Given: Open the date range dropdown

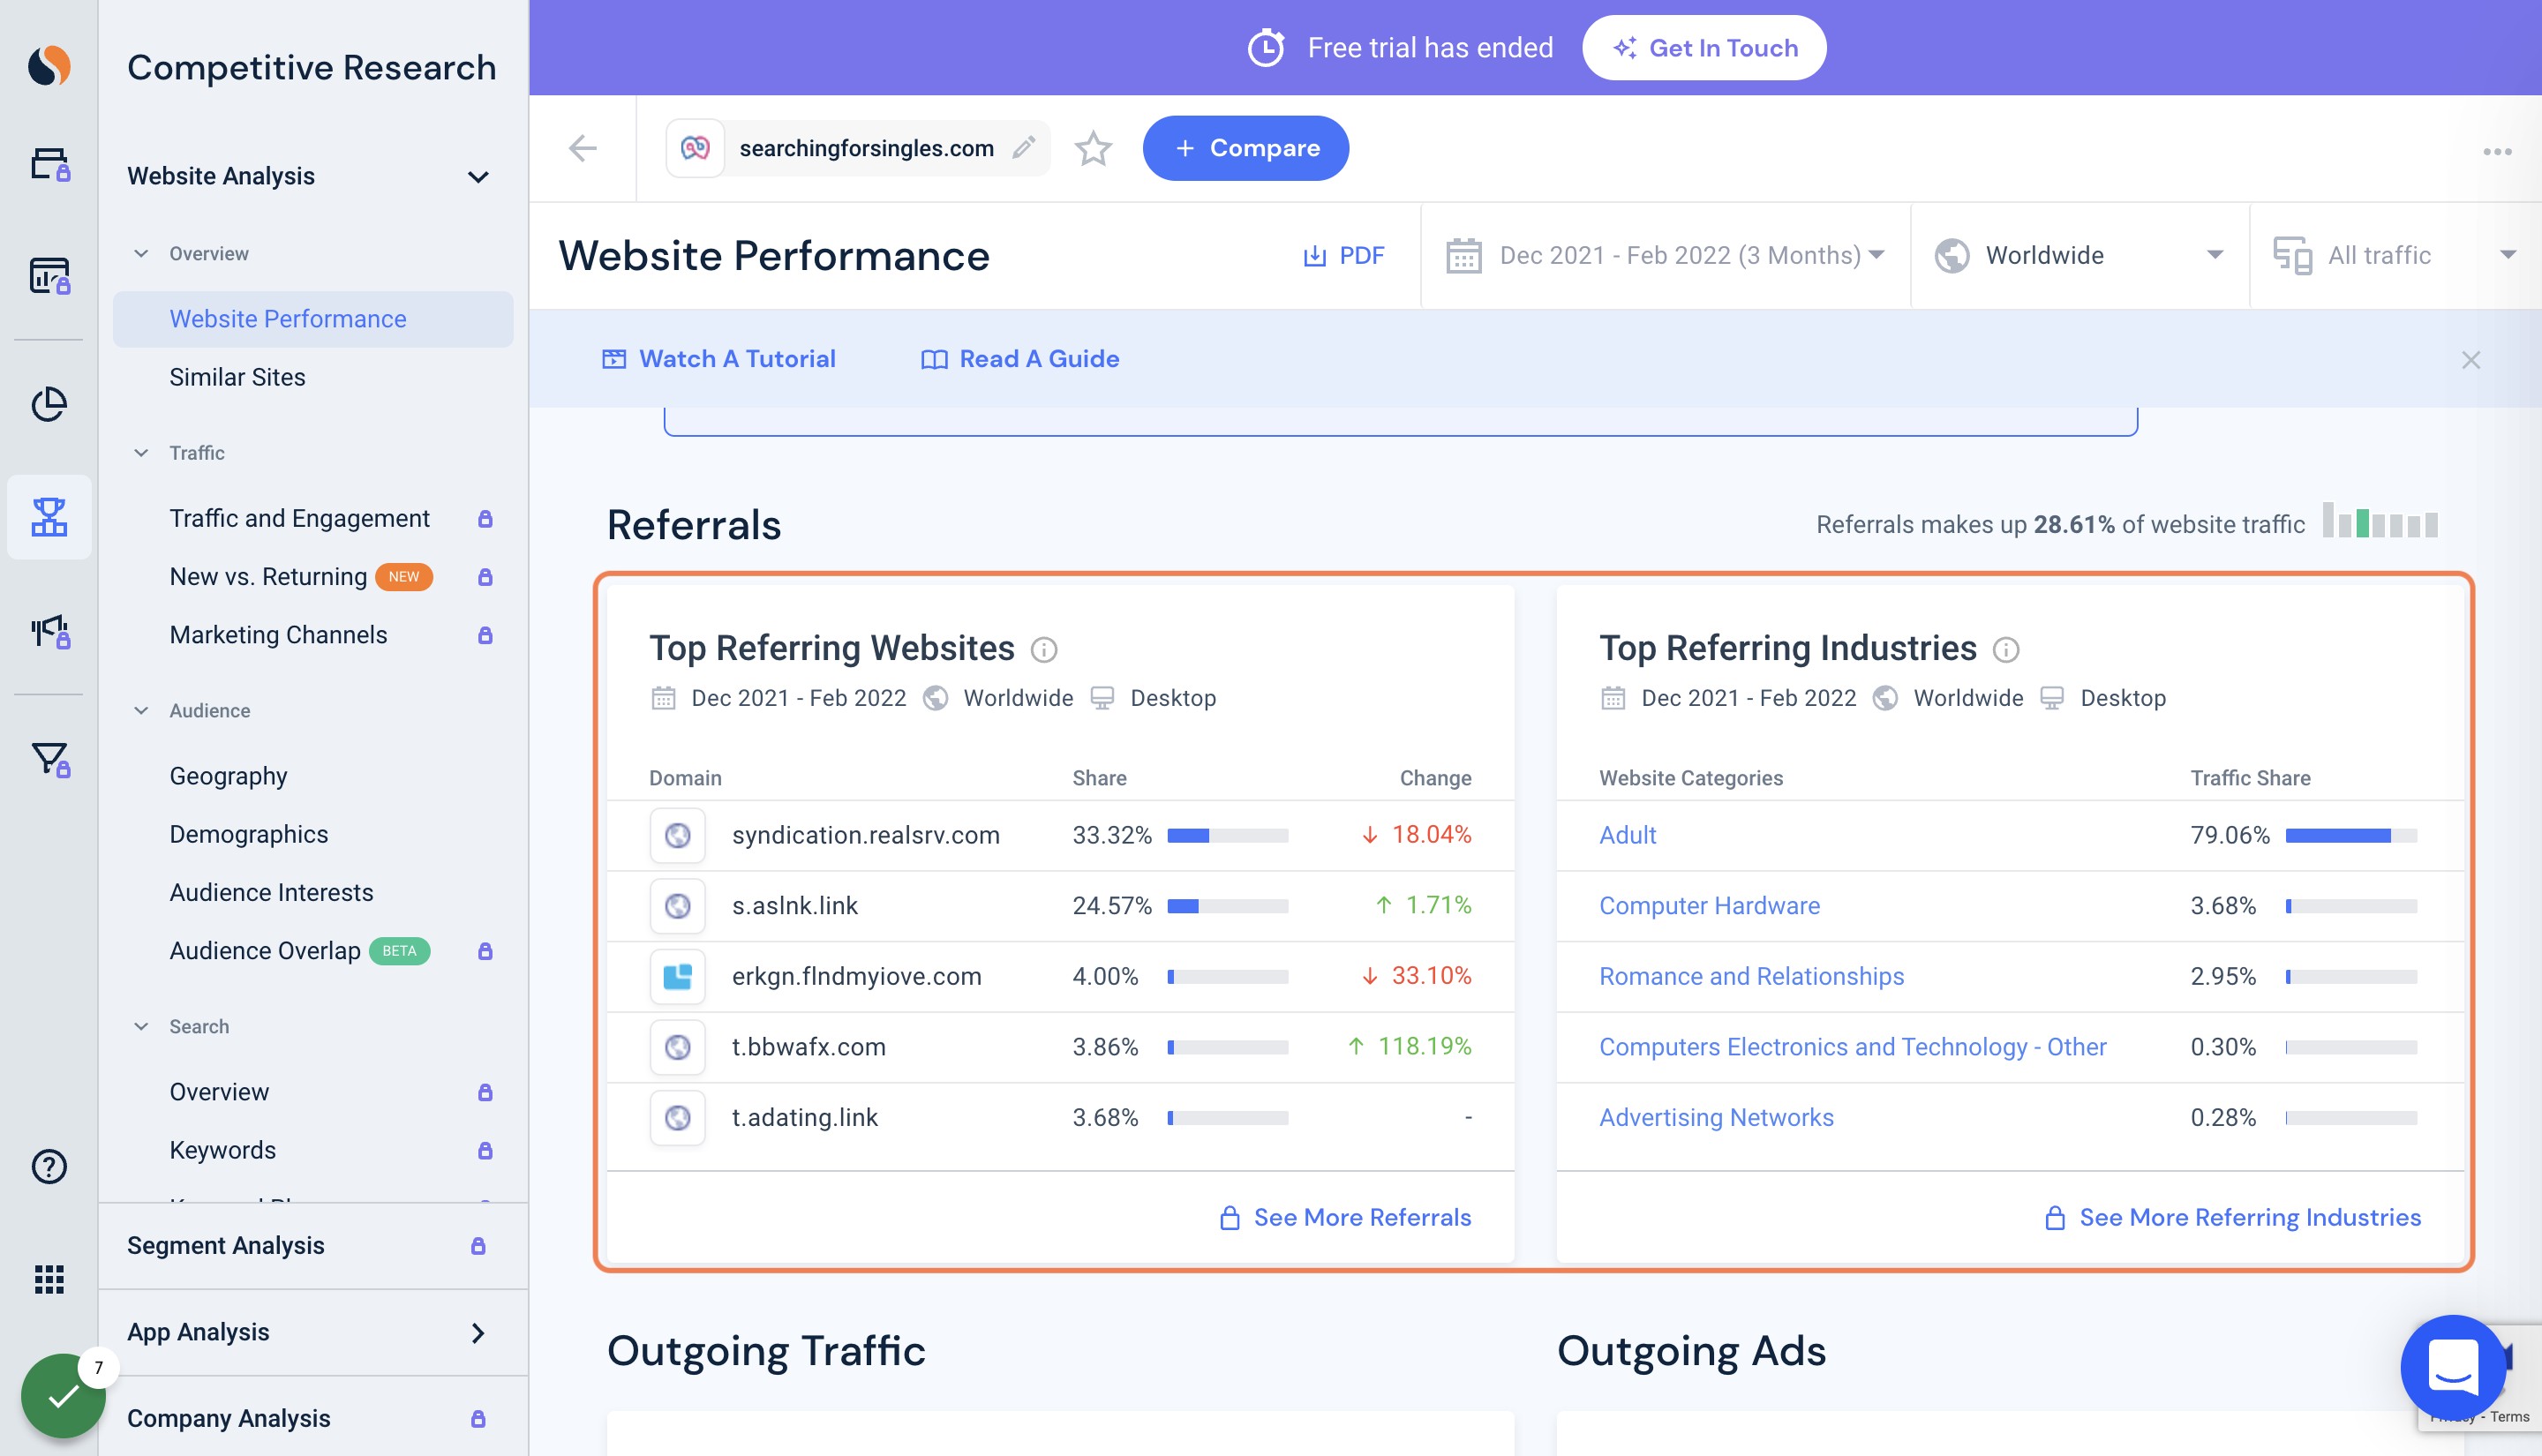Looking at the screenshot, I should 1665,256.
